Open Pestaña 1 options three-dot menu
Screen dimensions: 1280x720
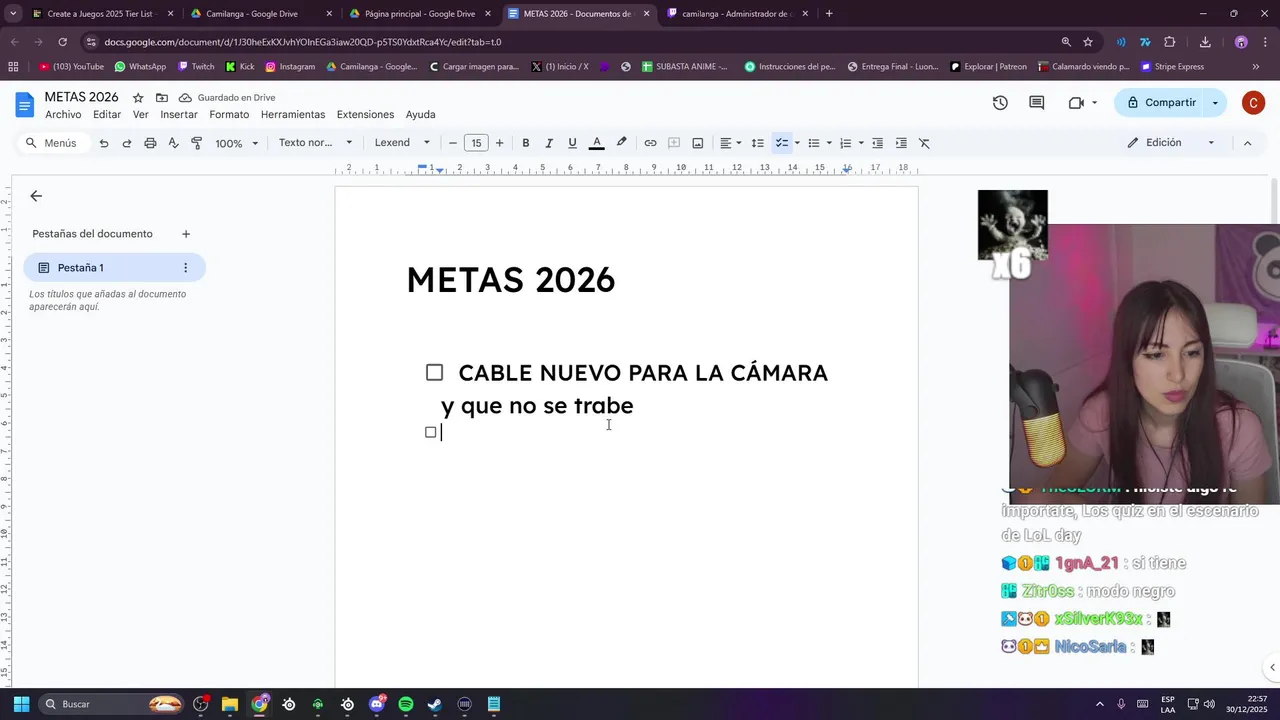pyautogui.click(x=185, y=268)
